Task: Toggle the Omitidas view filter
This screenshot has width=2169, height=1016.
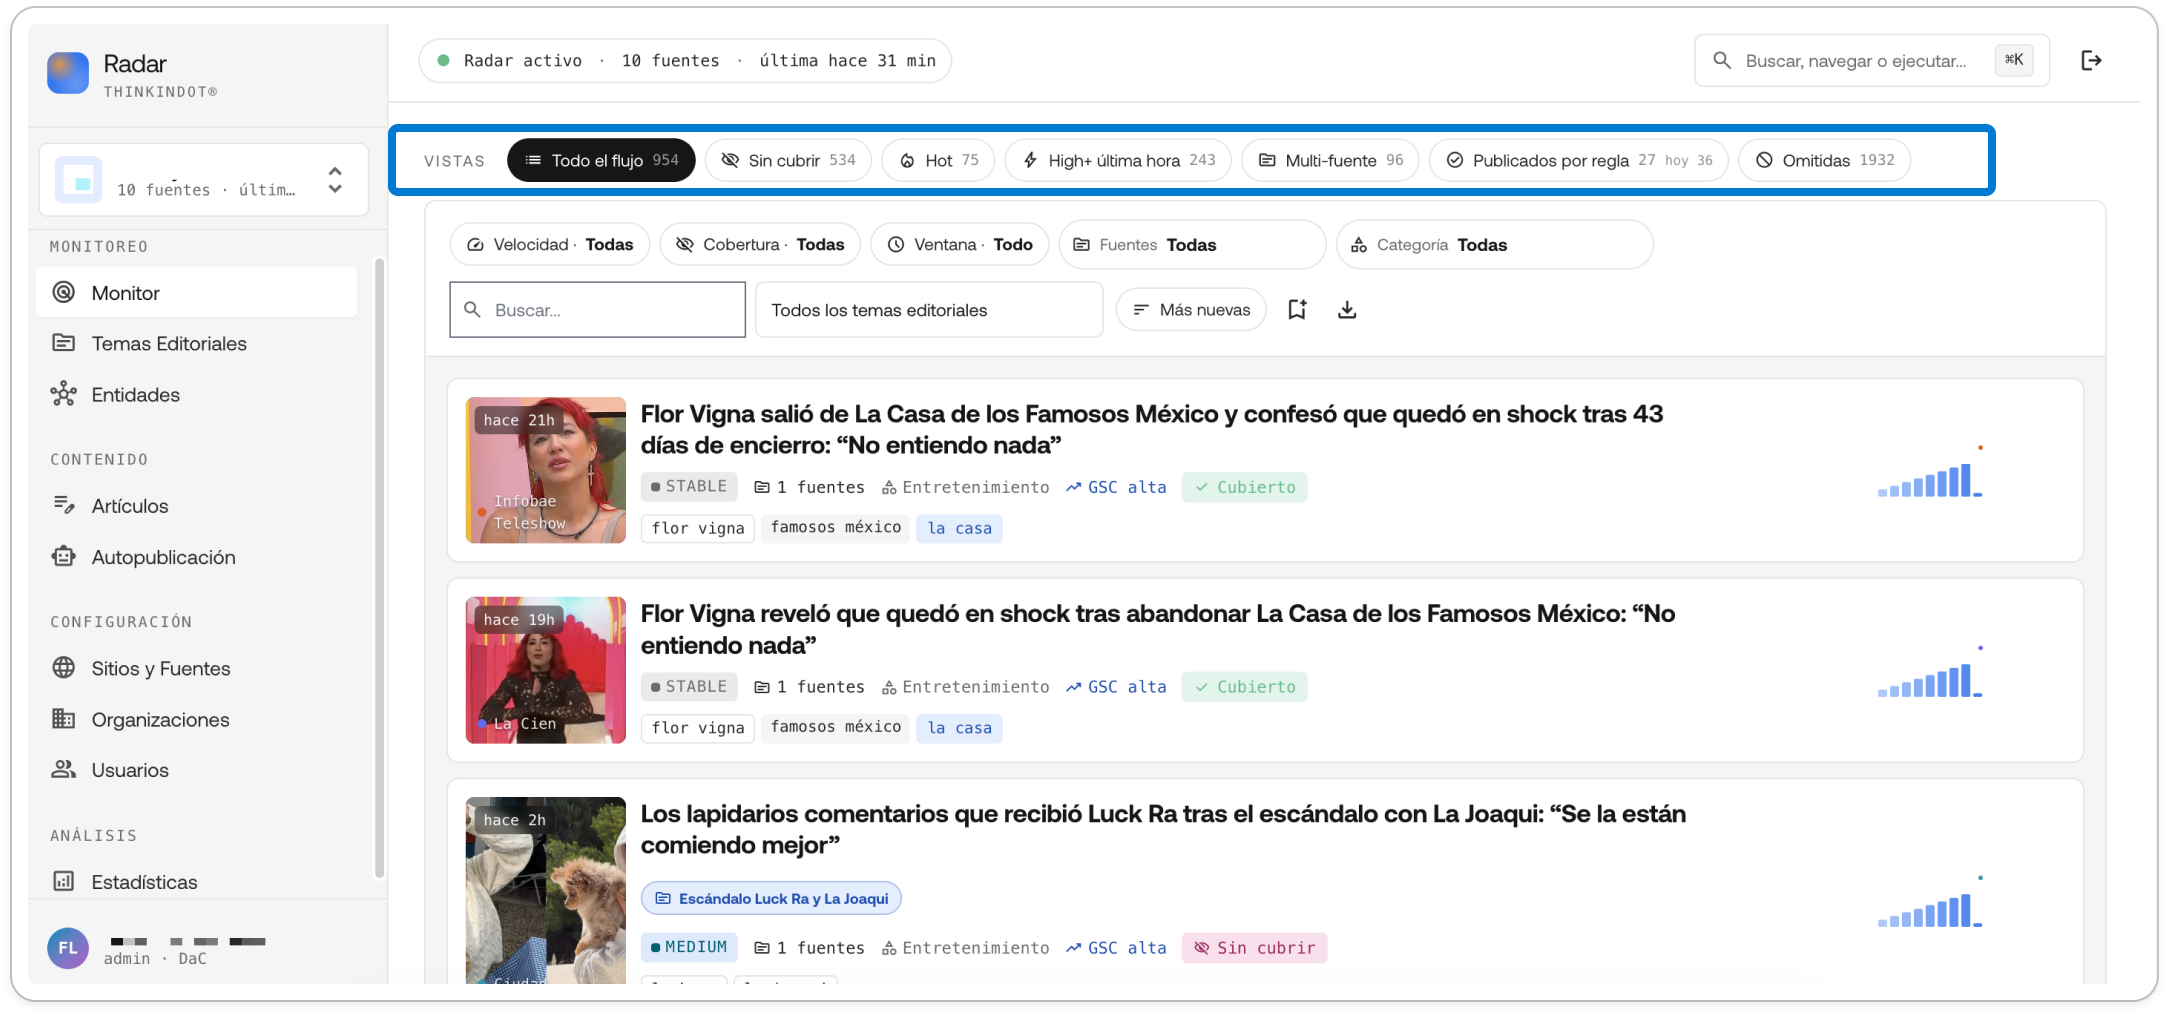Action: pyautogui.click(x=1825, y=160)
